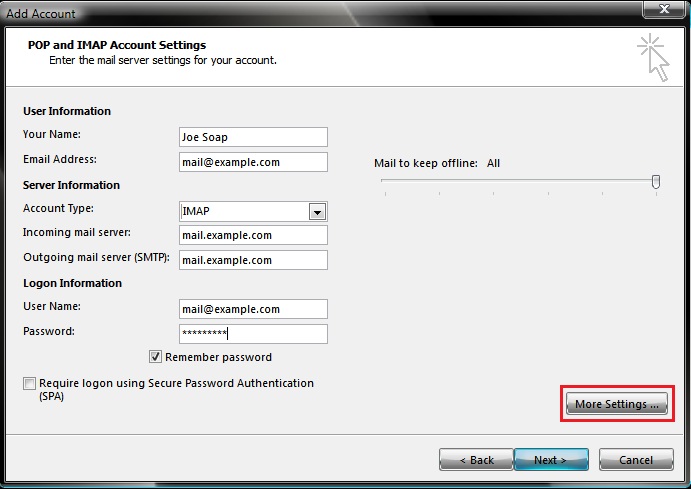This screenshot has height=489, width=691.
Task: Click the 'Account Type:' label
Action: tap(58, 208)
